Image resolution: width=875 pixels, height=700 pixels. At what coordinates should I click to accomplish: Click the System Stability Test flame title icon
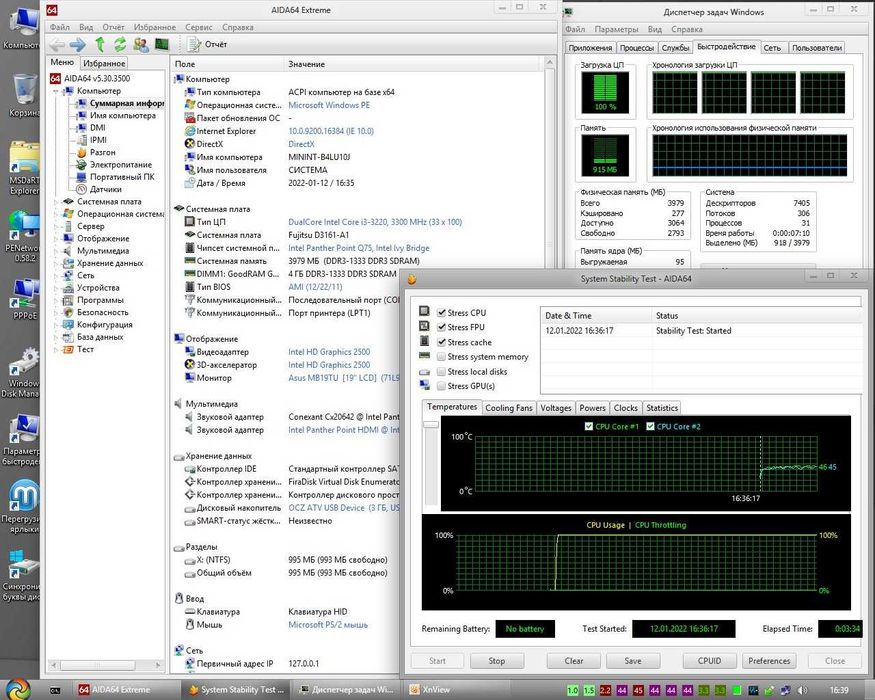click(x=412, y=279)
